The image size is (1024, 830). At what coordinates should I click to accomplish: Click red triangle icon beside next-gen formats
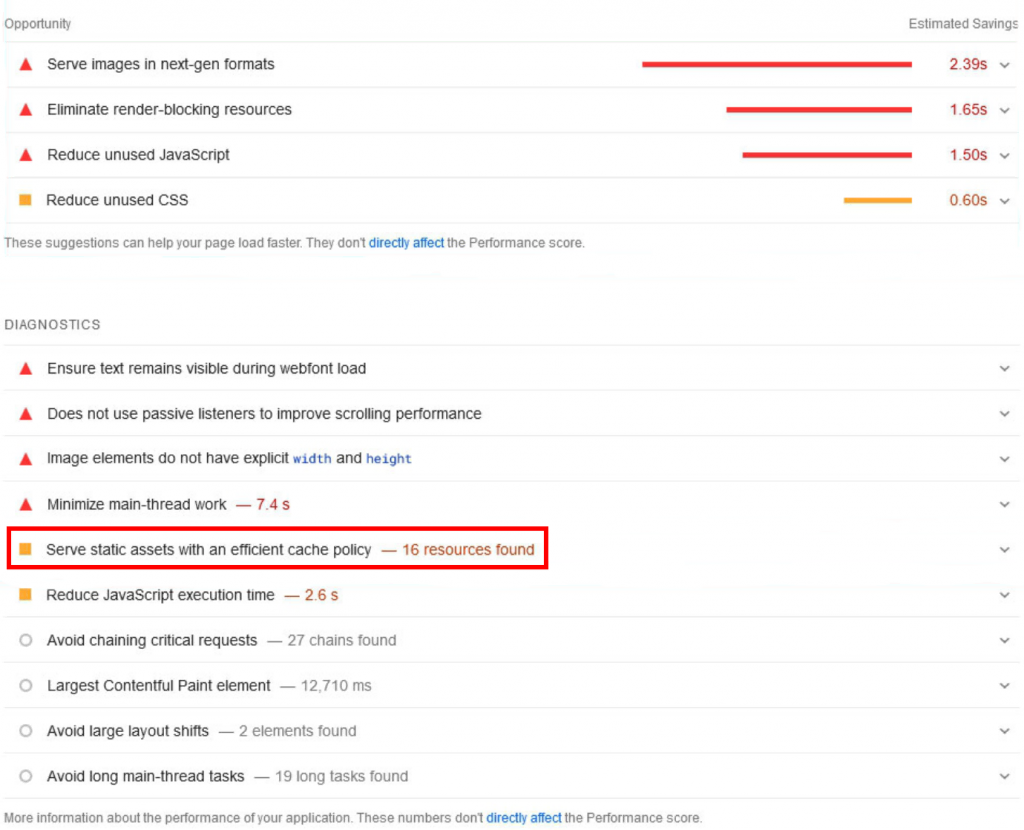[x=26, y=65]
